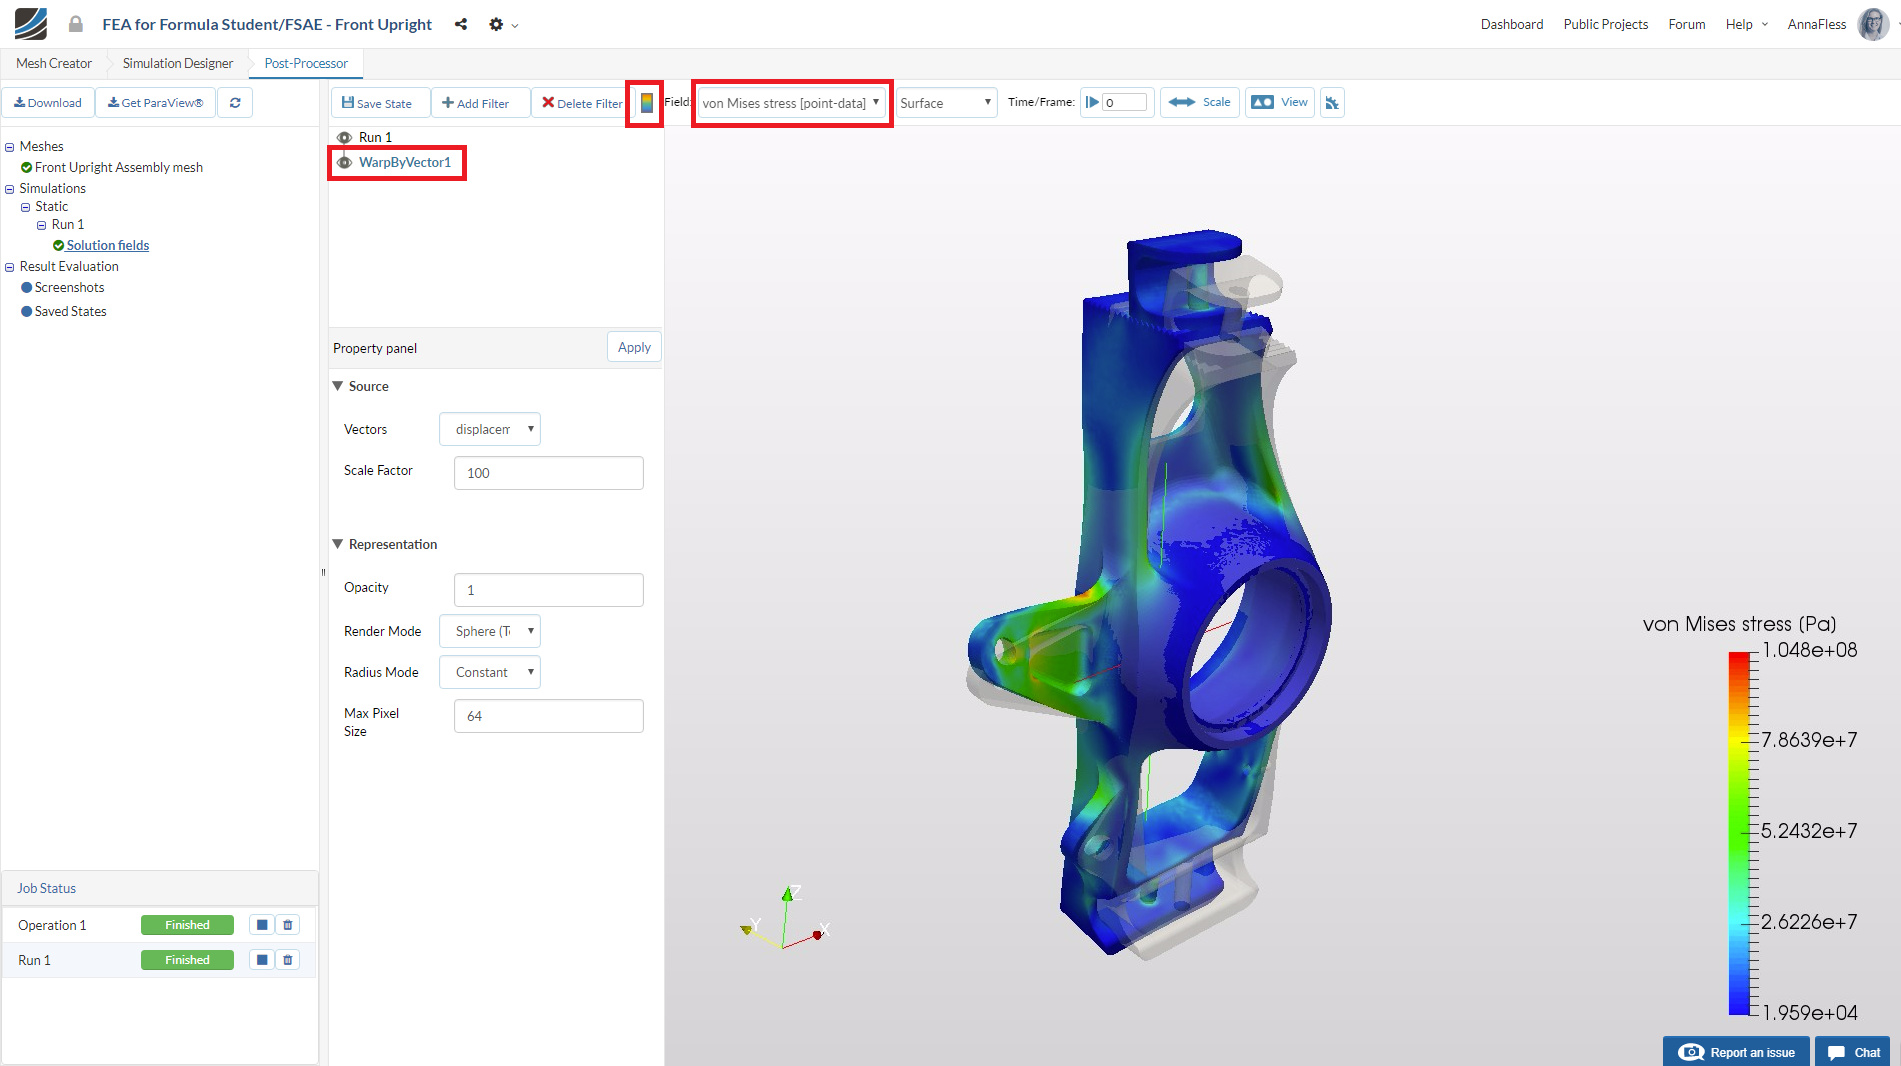1901x1066 pixels.
Task: Collapse the Run 1 tree node
Action: coord(42,225)
